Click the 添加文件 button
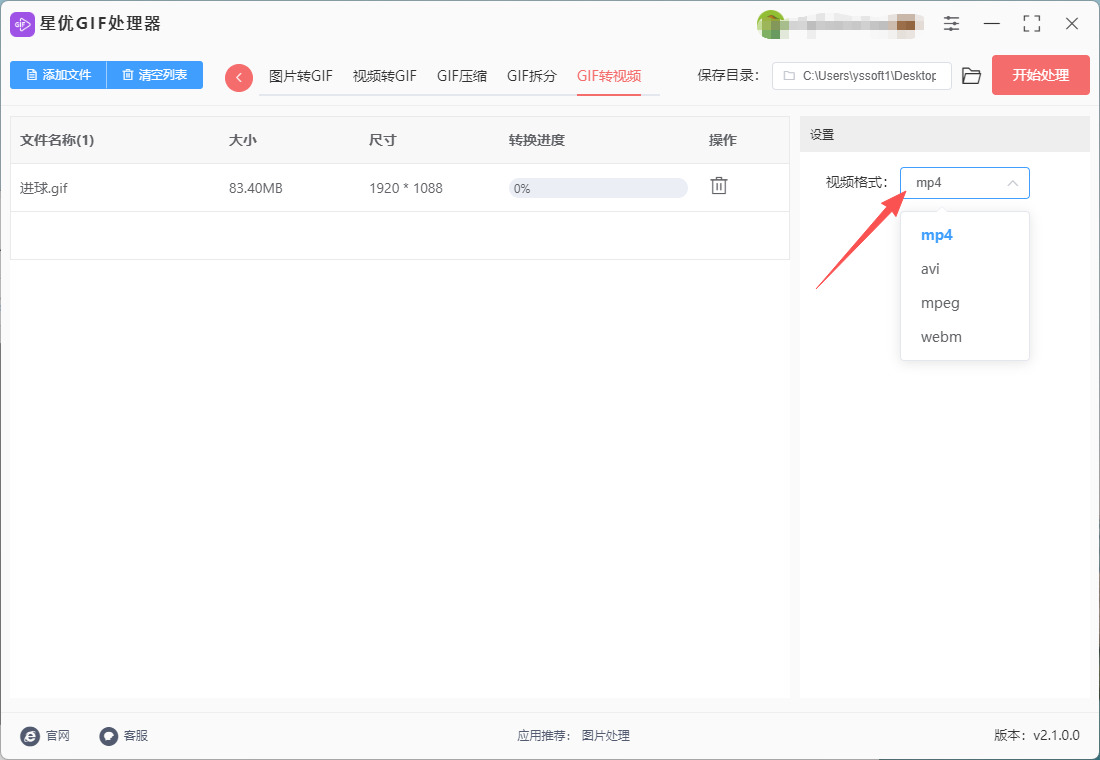The height and width of the screenshot is (760, 1100). pos(58,75)
